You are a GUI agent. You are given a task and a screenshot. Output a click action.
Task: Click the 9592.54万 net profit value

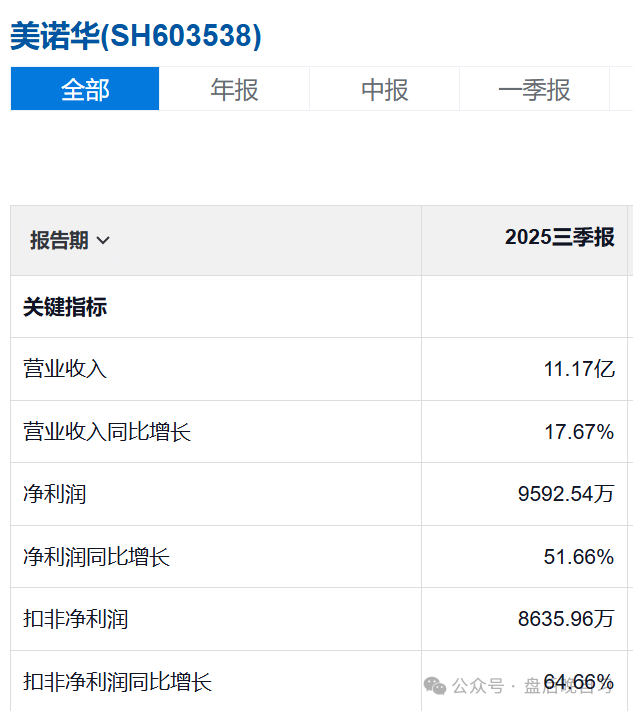click(x=566, y=494)
